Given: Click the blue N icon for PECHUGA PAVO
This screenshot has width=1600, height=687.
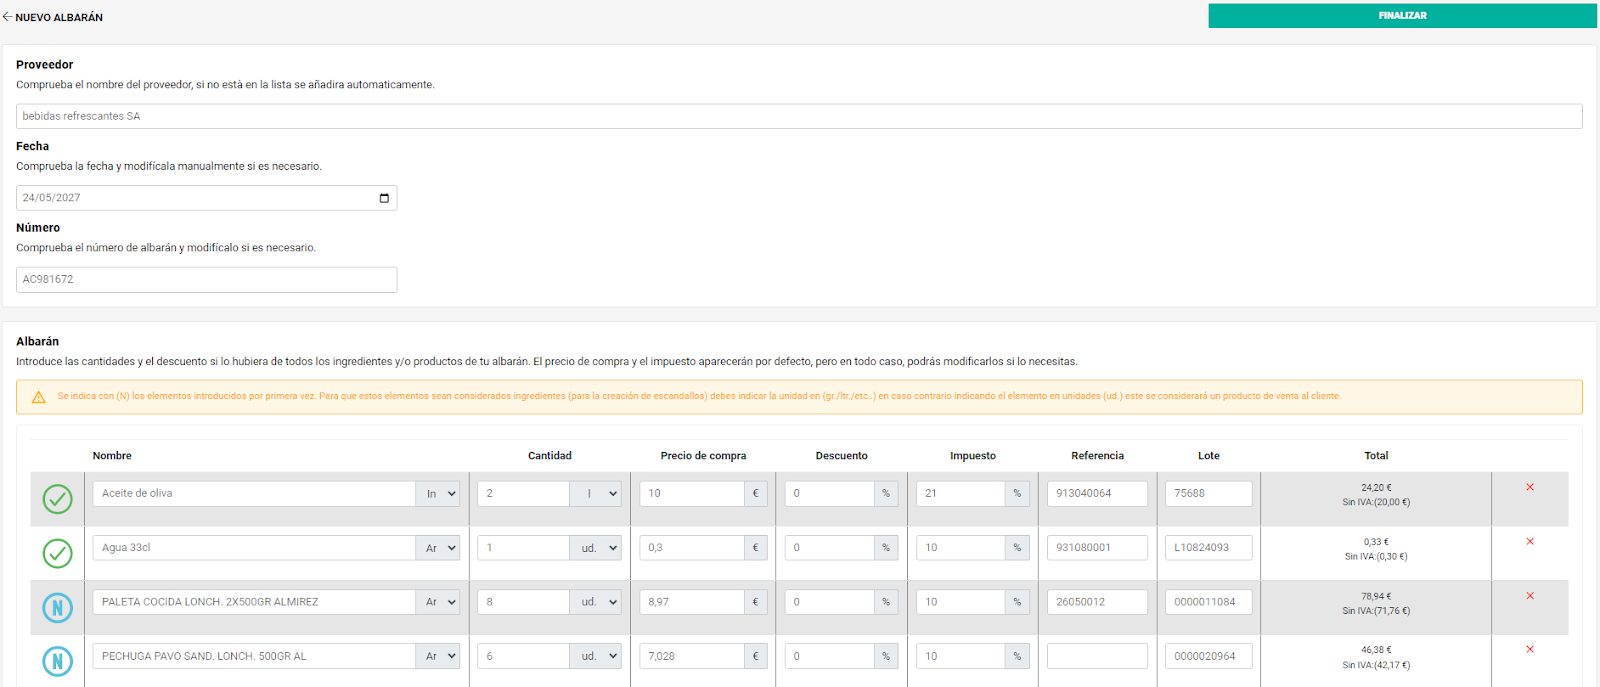Looking at the screenshot, I should 58,661.
